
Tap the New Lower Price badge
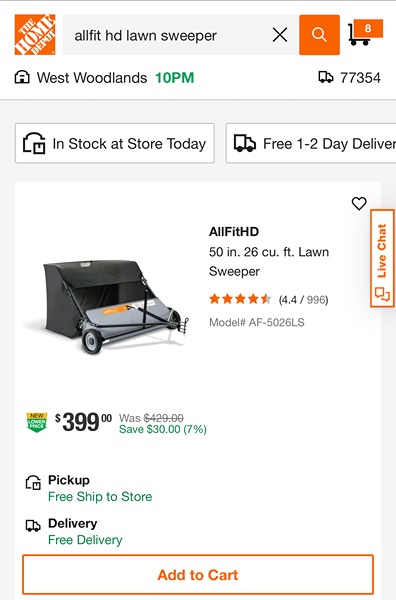pyautogui.click(x=37, y=422)
